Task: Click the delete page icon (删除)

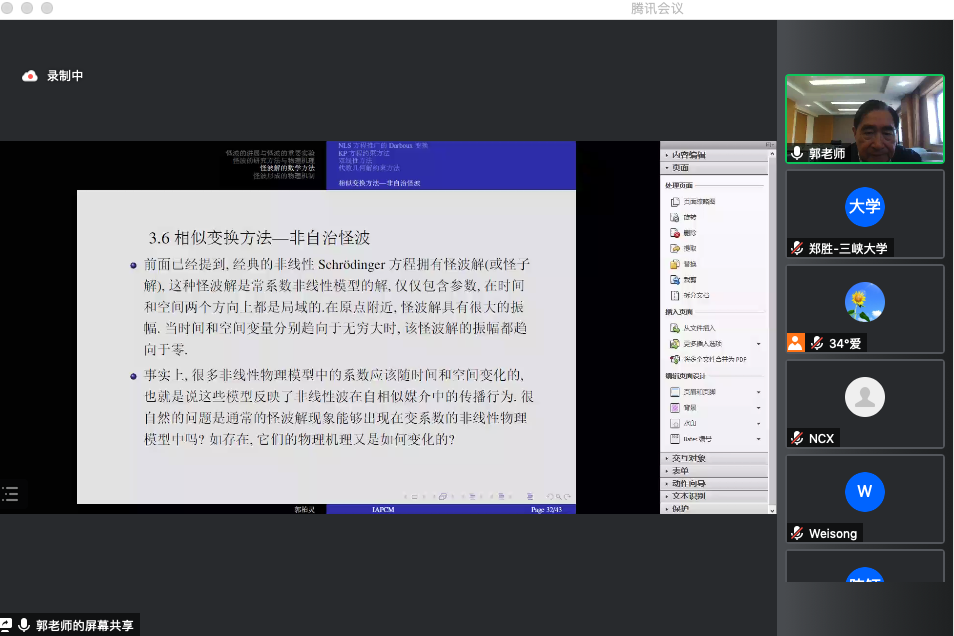Action: (x=676, y=232)
